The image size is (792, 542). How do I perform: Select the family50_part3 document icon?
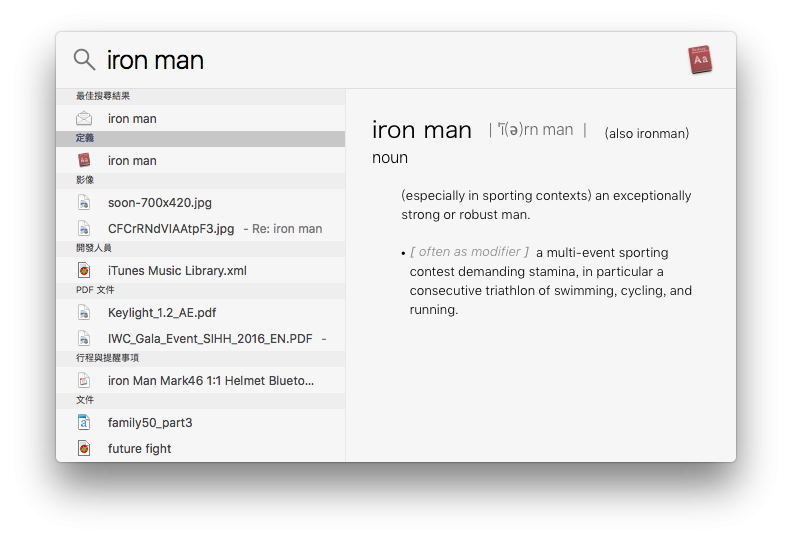(x=84, y=423)
